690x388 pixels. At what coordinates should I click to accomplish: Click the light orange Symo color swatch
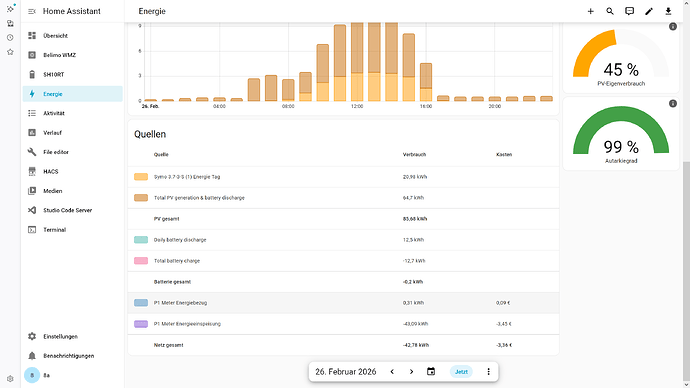pos(141,177)
